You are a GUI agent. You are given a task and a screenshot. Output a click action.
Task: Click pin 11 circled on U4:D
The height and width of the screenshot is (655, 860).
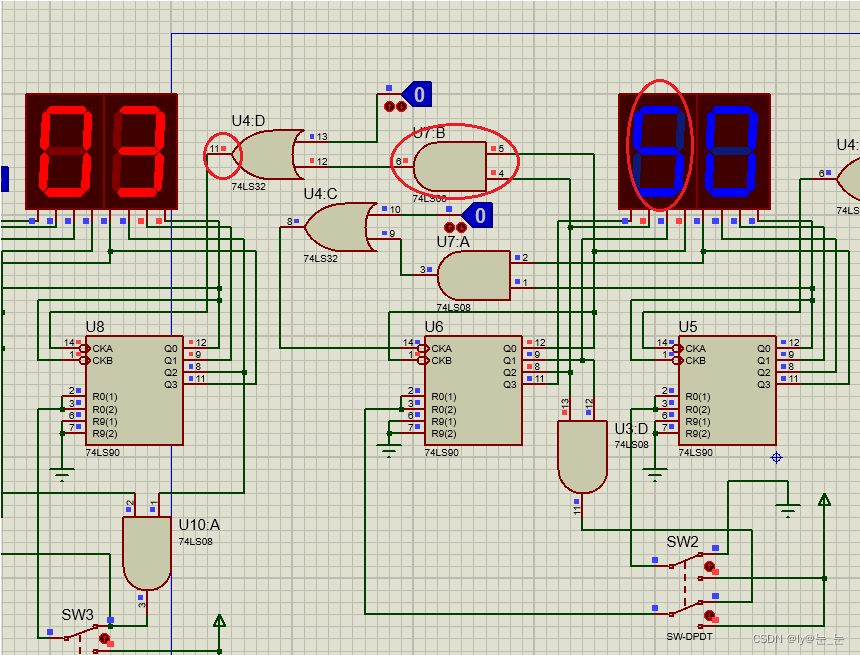pos(222,148)
